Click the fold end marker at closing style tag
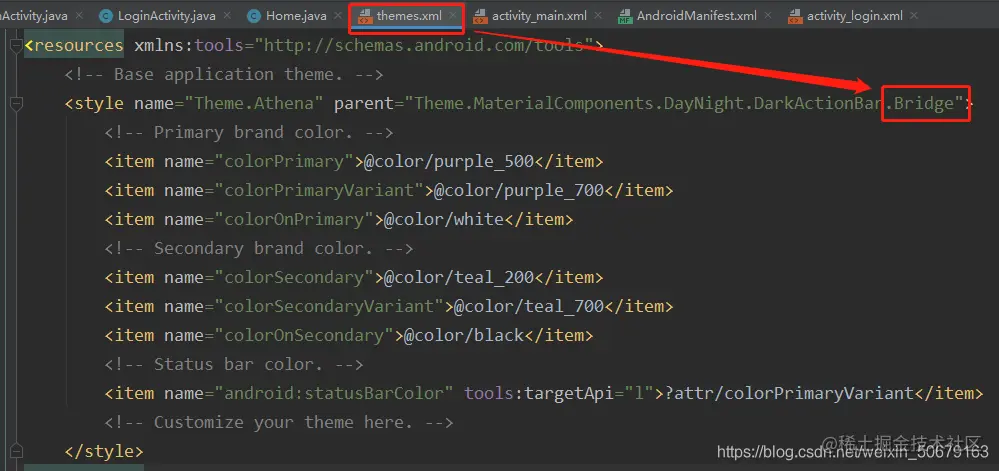The image size is (999, 471). (x=16, y=451)
